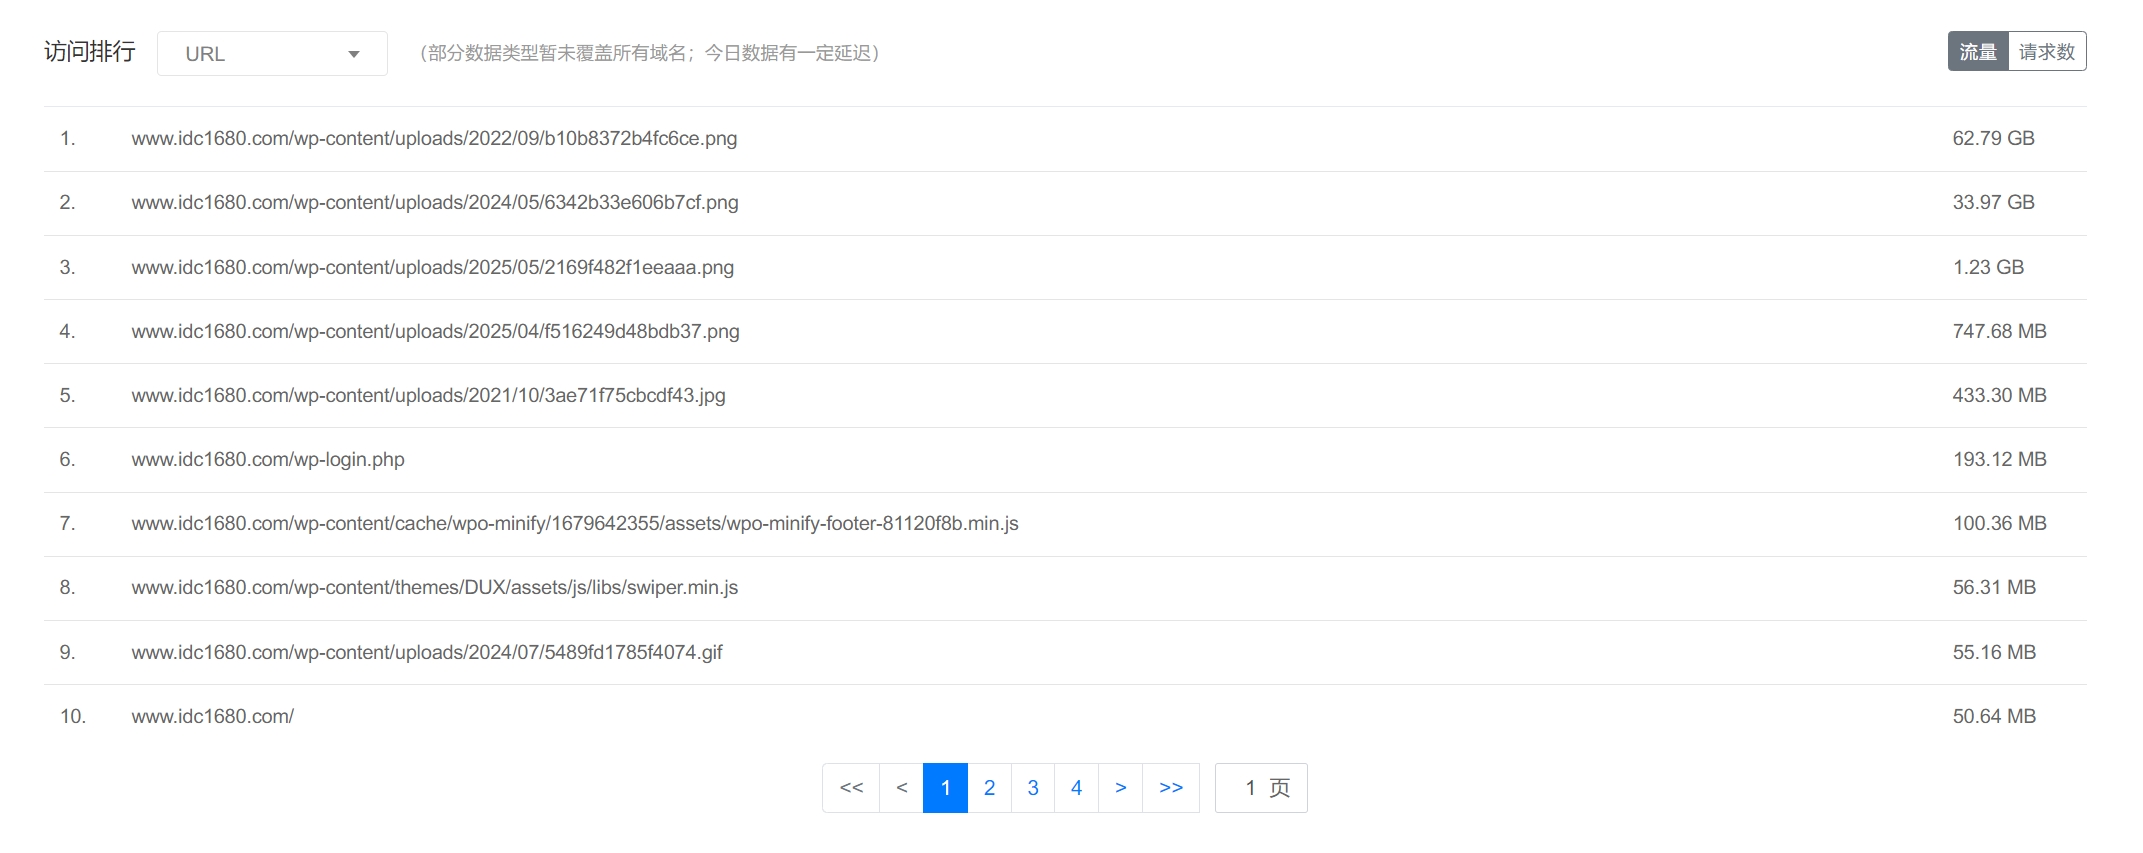
Task: Click the 747.68 MB traffic value
Action: tap(1999, 332)
